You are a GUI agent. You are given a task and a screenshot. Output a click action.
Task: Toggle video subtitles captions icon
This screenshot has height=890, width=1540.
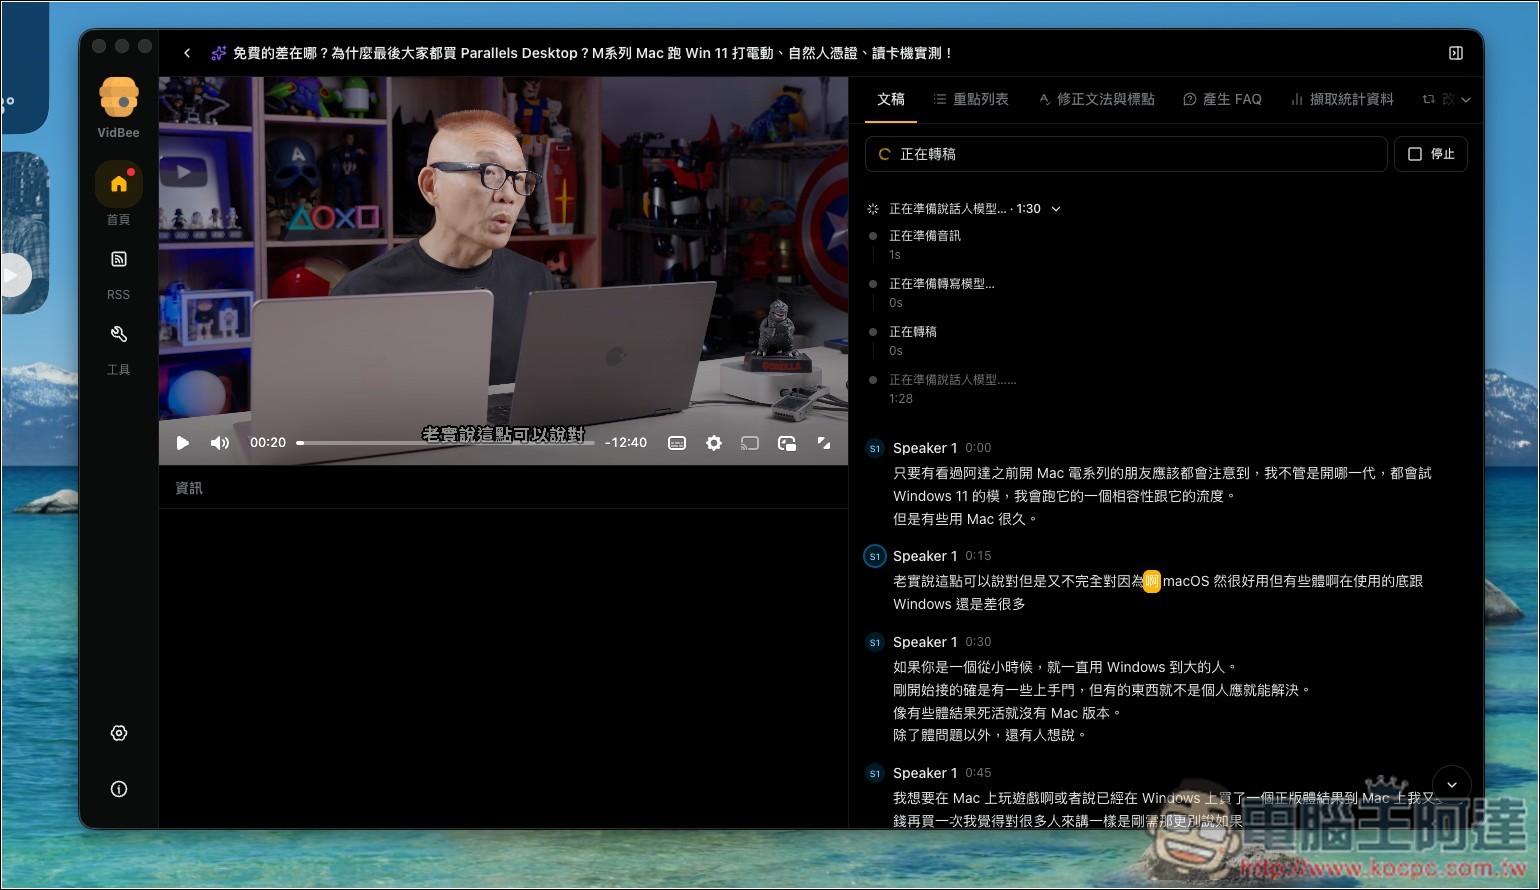(677, 443)
